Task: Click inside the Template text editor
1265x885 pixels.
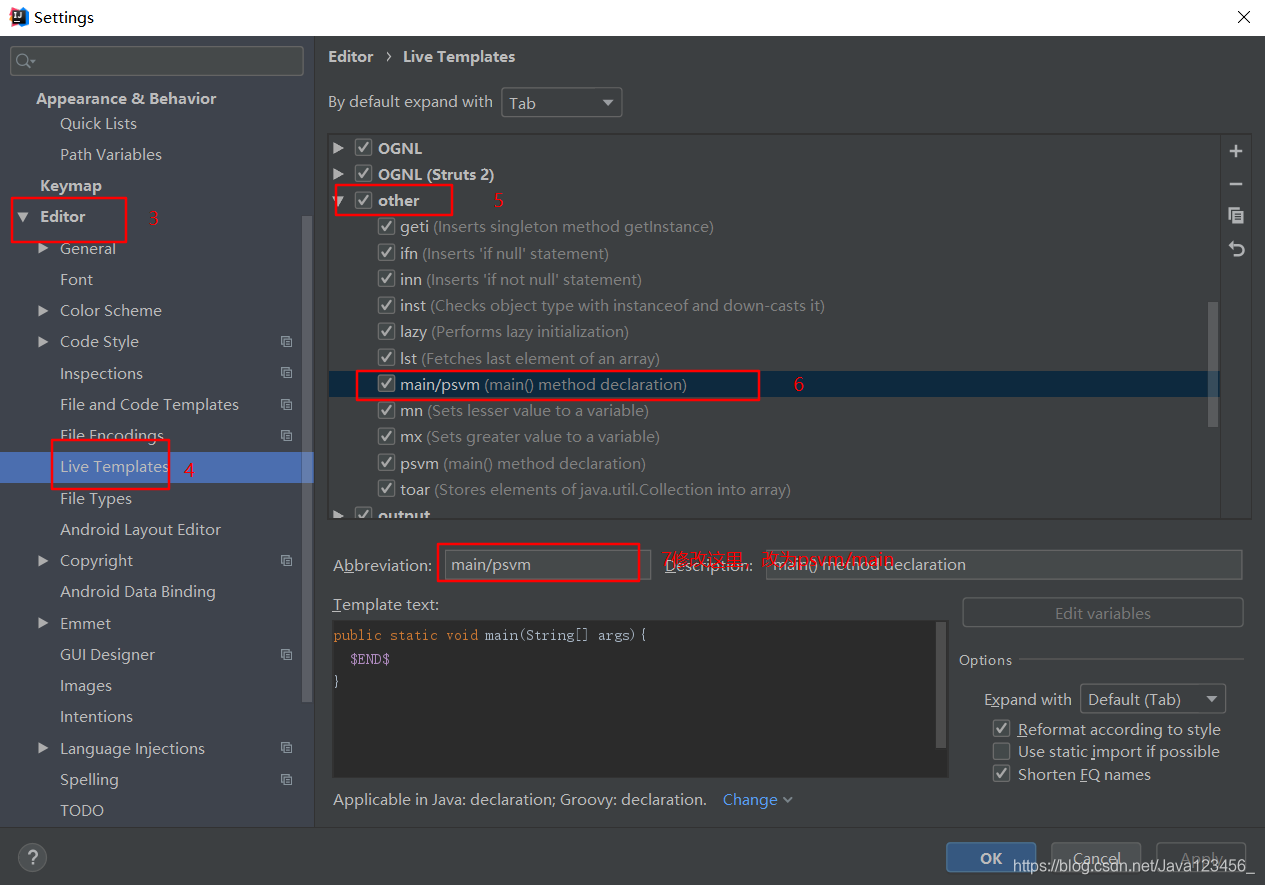Action: coord(634,698)
